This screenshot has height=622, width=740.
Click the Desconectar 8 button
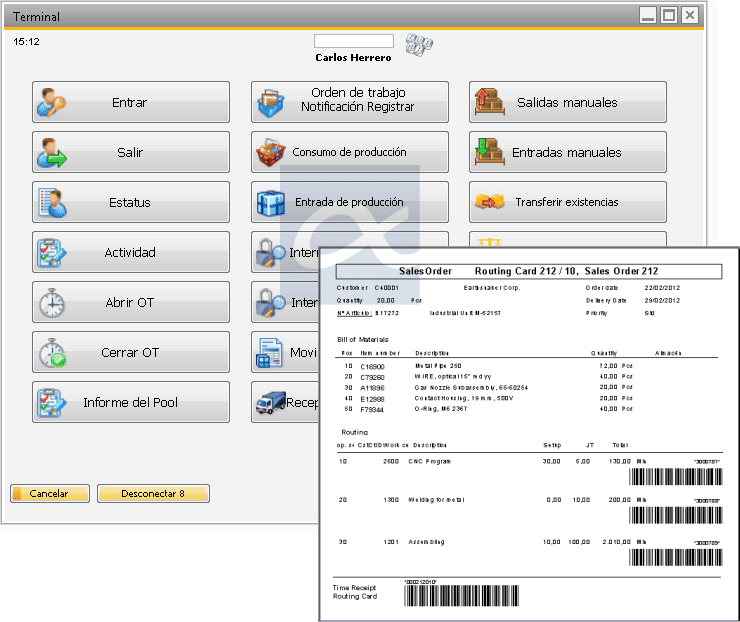point(153,494)
